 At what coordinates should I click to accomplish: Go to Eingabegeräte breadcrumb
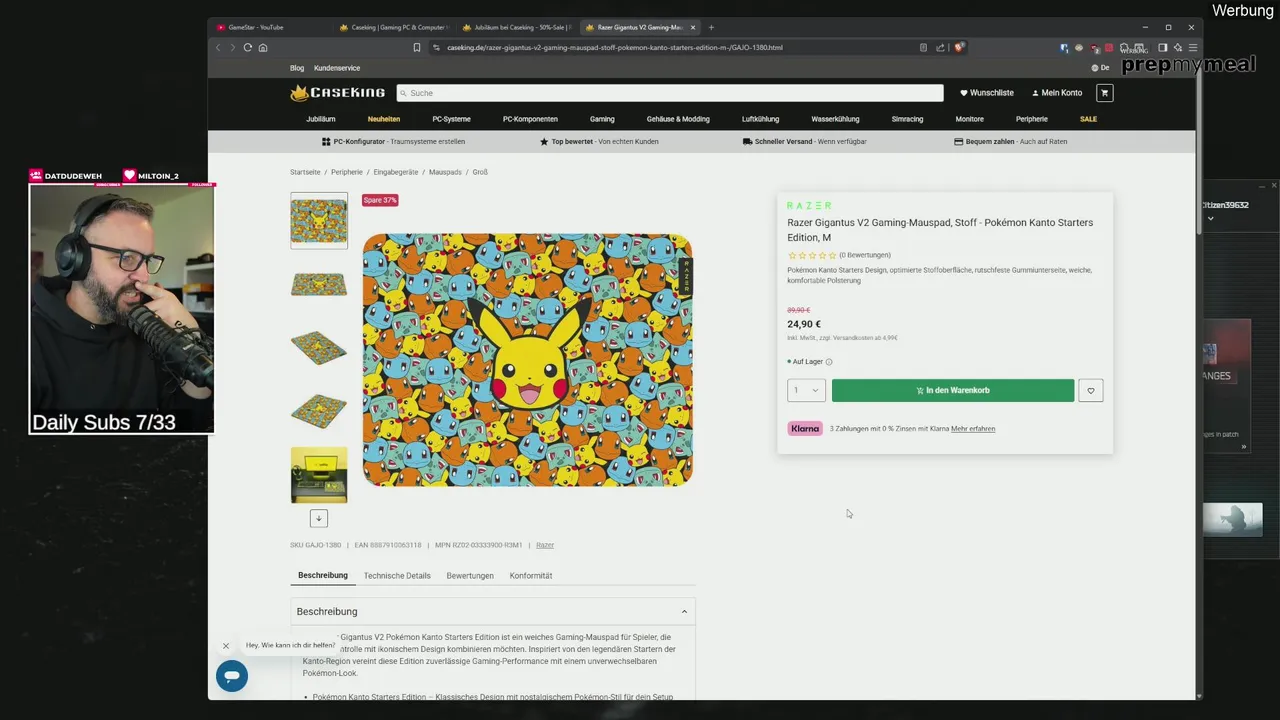395,172
